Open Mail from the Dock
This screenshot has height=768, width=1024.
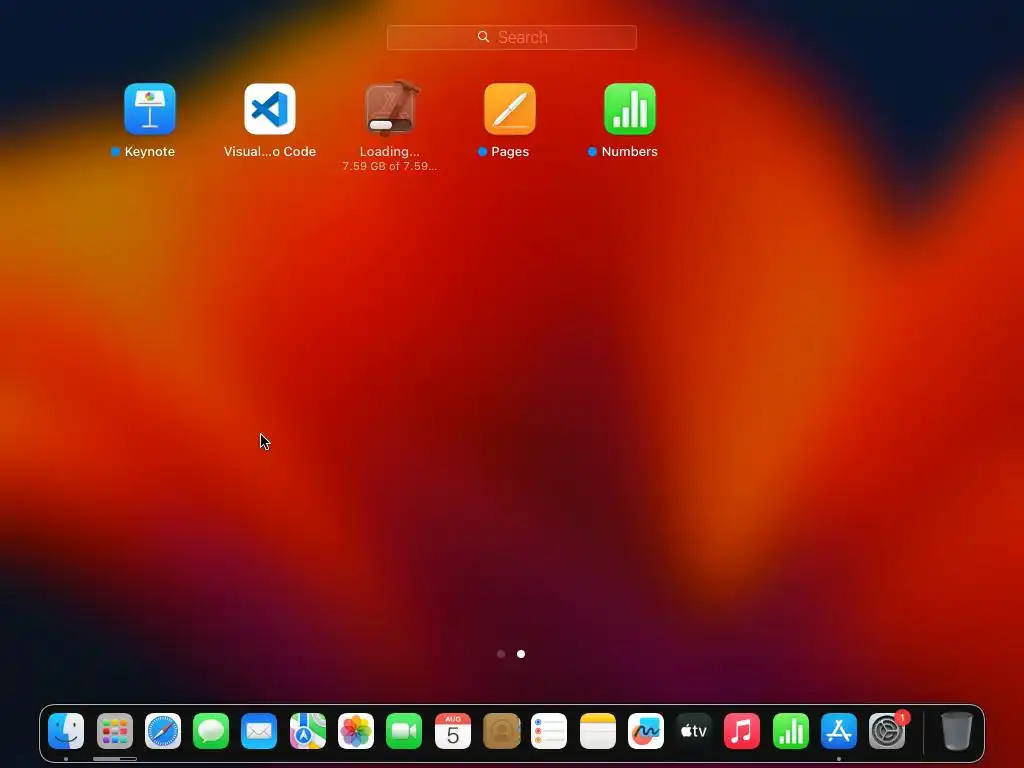click(259, 731)
